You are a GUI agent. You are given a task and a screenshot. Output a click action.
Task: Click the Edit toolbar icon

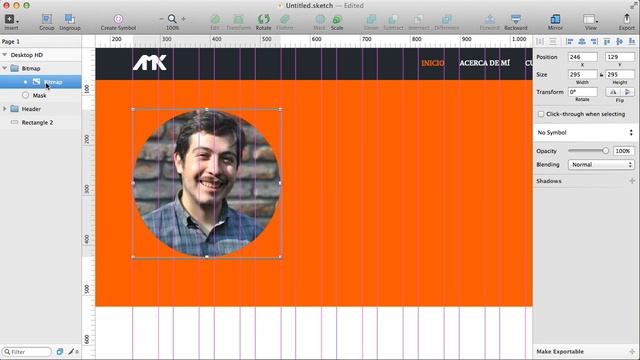(x=215, y=19)
